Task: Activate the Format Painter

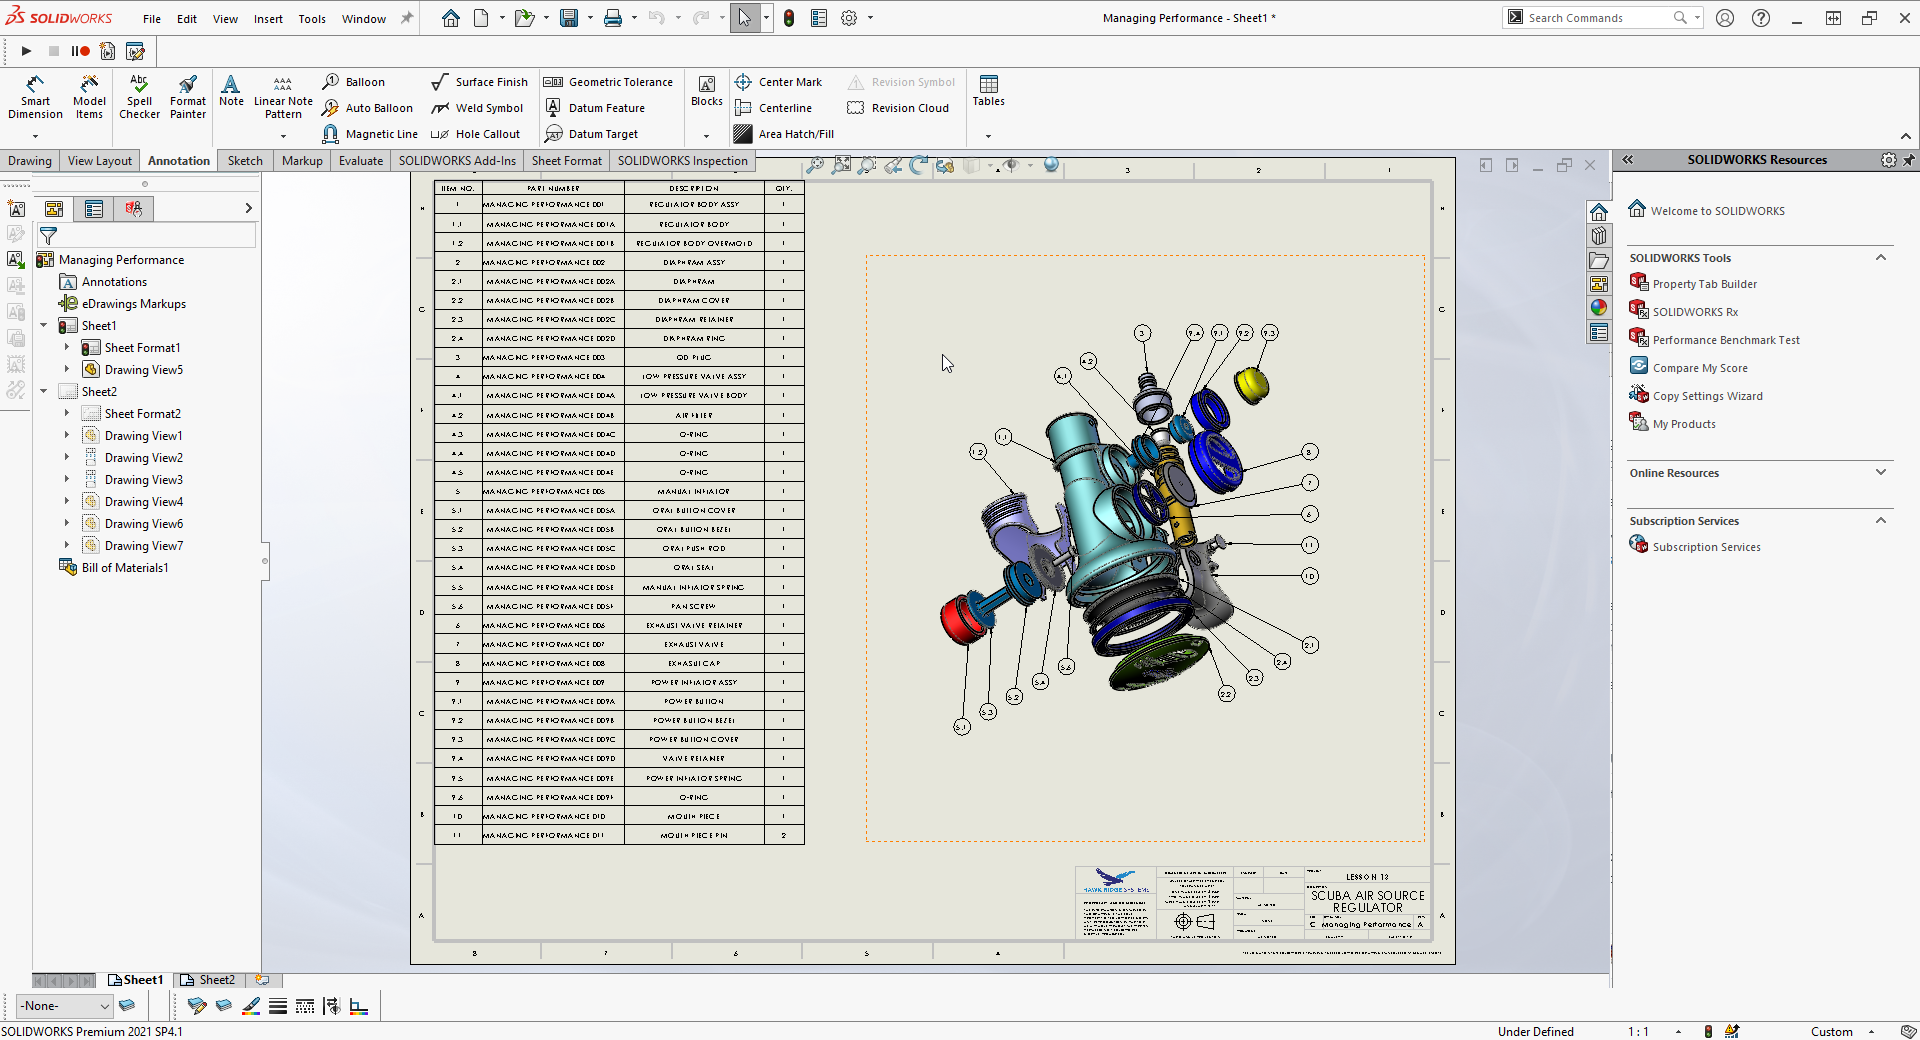Action: [188, 97]
